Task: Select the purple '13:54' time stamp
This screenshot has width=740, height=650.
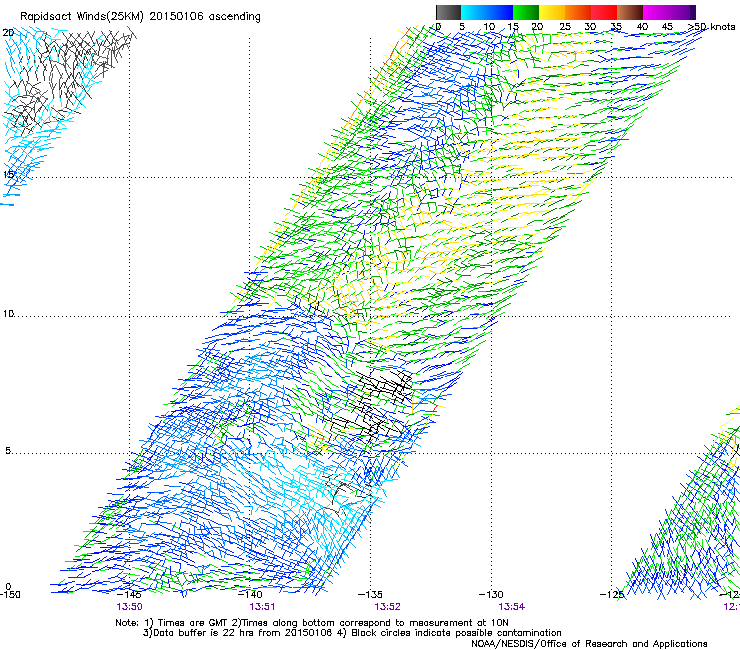Action: point(512,607)
